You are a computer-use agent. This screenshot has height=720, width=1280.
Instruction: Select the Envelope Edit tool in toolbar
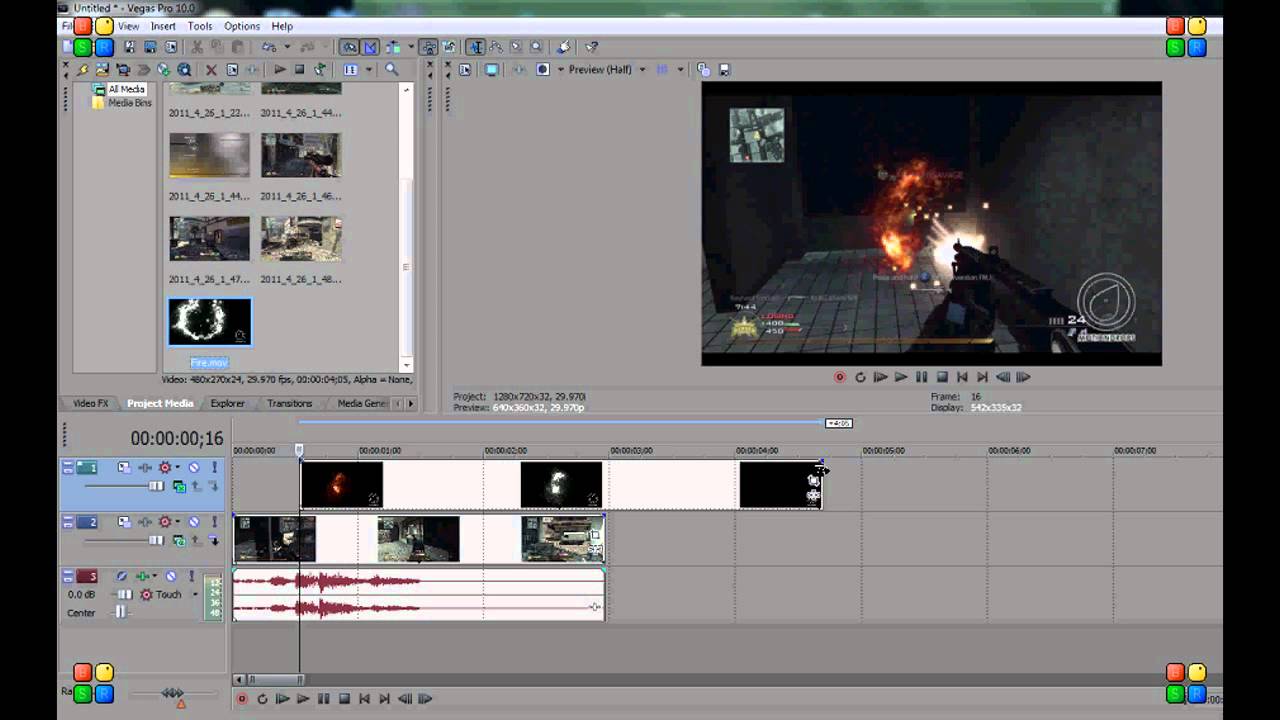[495, 47]
